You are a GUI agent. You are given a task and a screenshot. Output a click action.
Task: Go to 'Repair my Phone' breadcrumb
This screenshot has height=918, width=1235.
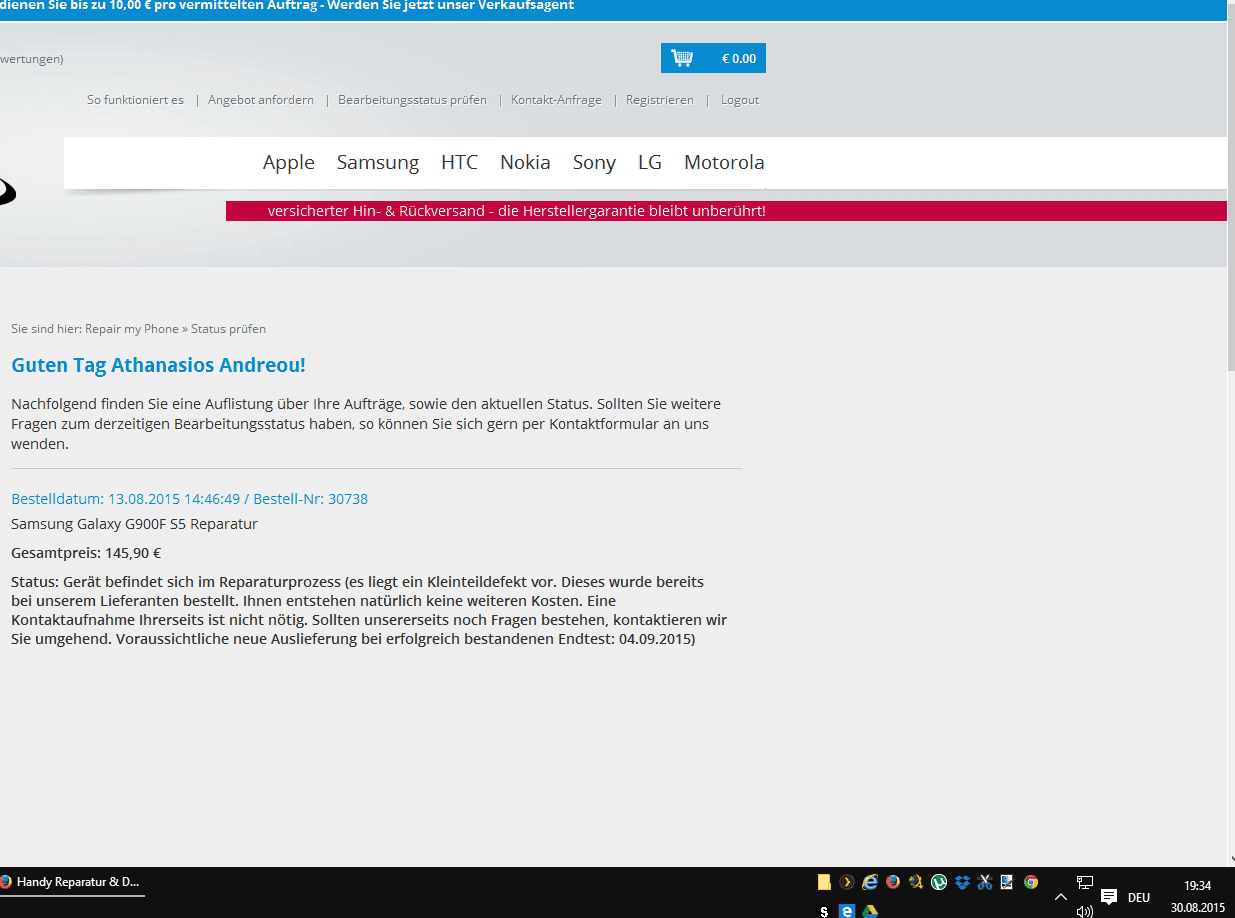click(132, 329)
